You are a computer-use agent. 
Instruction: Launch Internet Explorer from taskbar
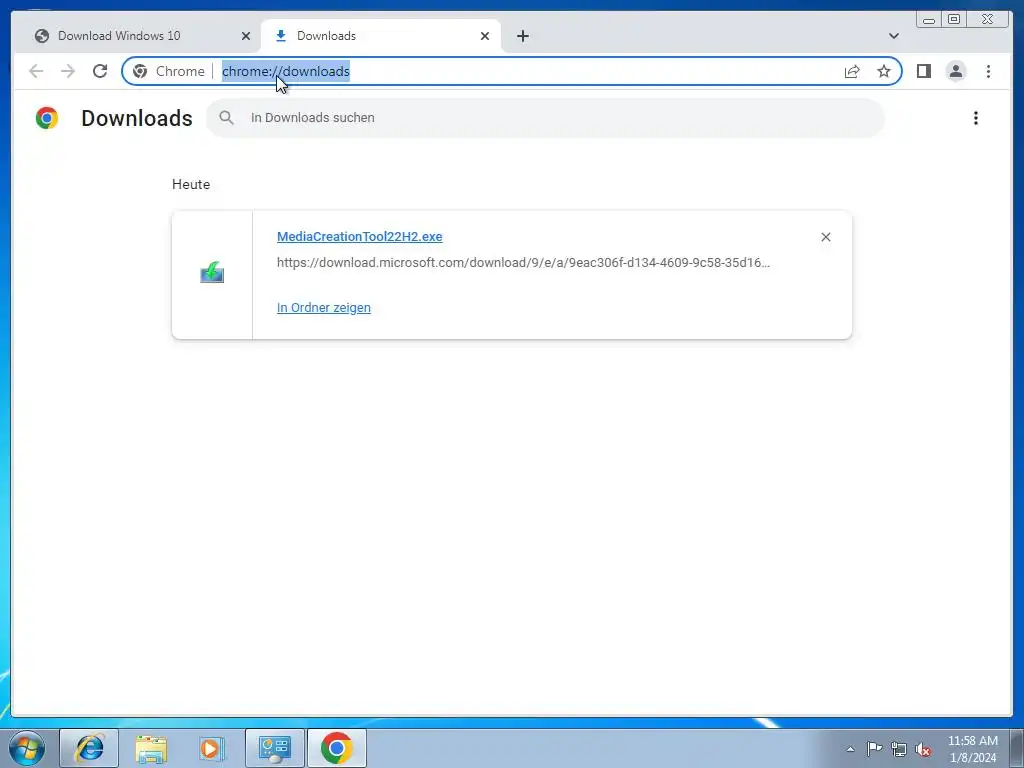pos(89,748)
